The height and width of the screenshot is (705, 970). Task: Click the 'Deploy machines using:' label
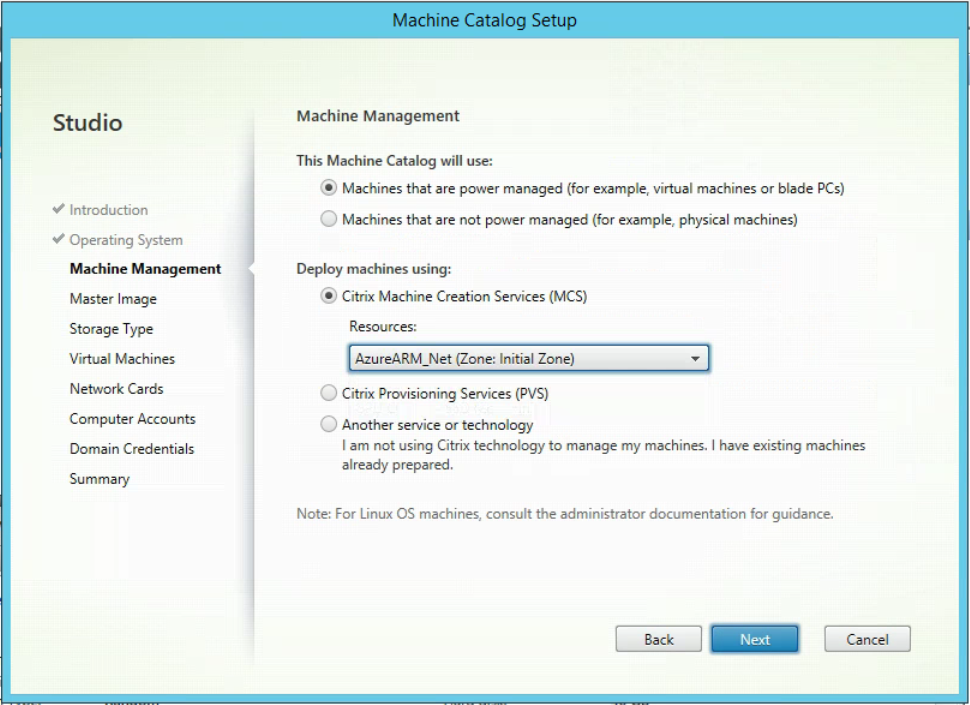point(374,269)
